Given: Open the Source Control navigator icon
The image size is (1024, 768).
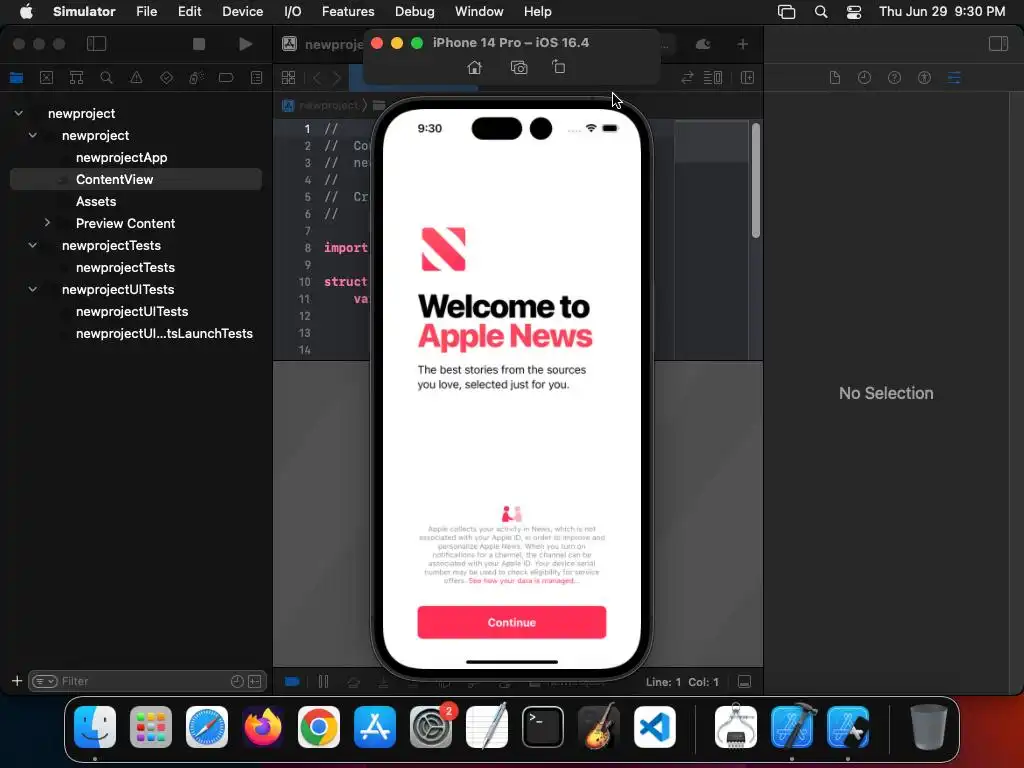Looking at the screenshot, I should pyautogui.click(x=46, y=78).
